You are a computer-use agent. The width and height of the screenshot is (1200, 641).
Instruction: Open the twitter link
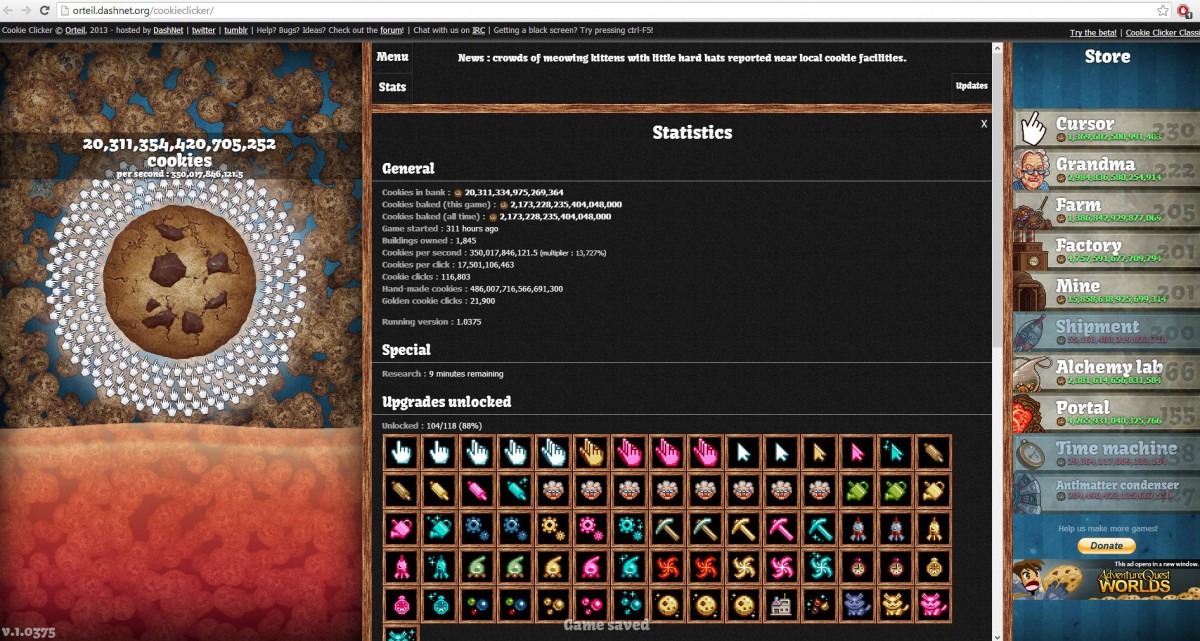coord(204,31)
